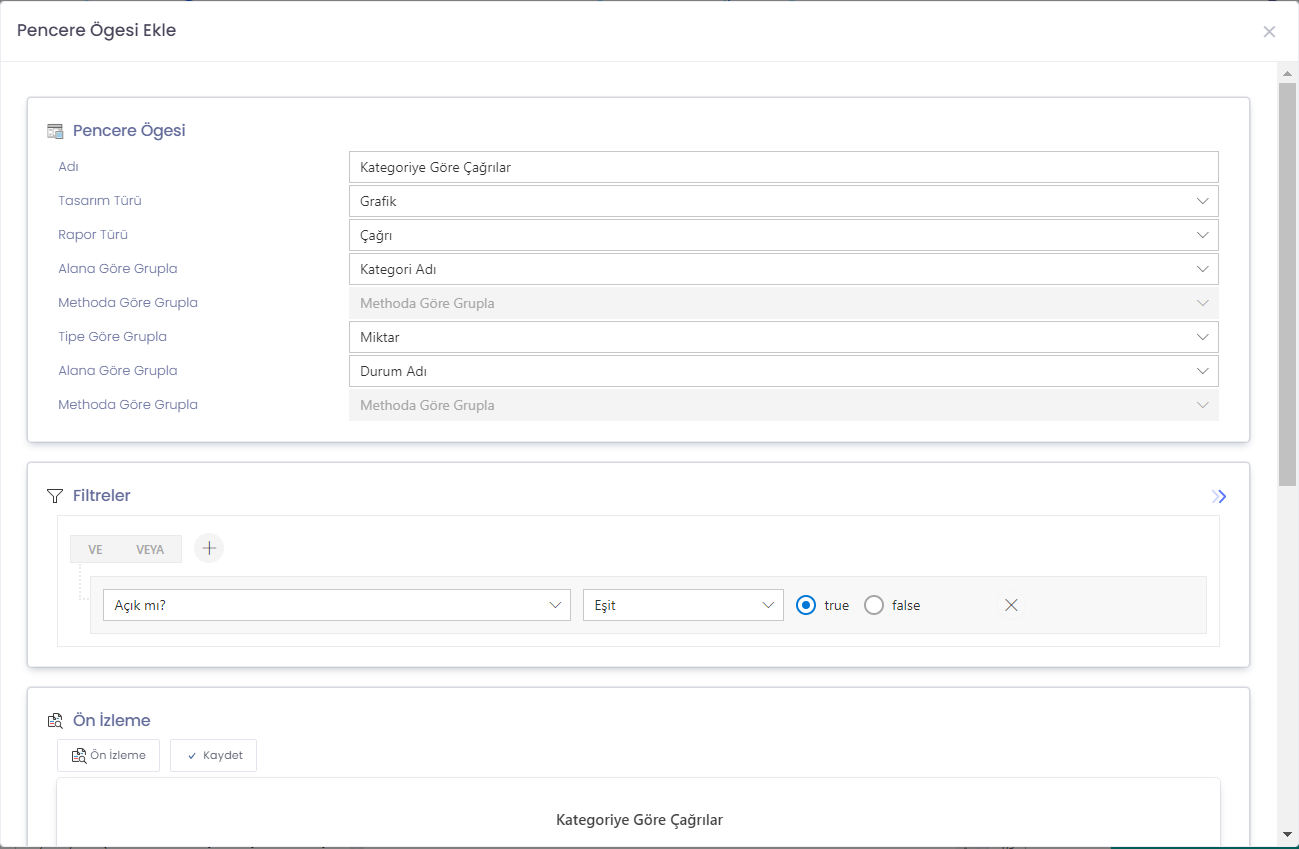Viewport: 1299px width, 849px height.
Task: Switch filter logic to VE
Action: point(95,549)
